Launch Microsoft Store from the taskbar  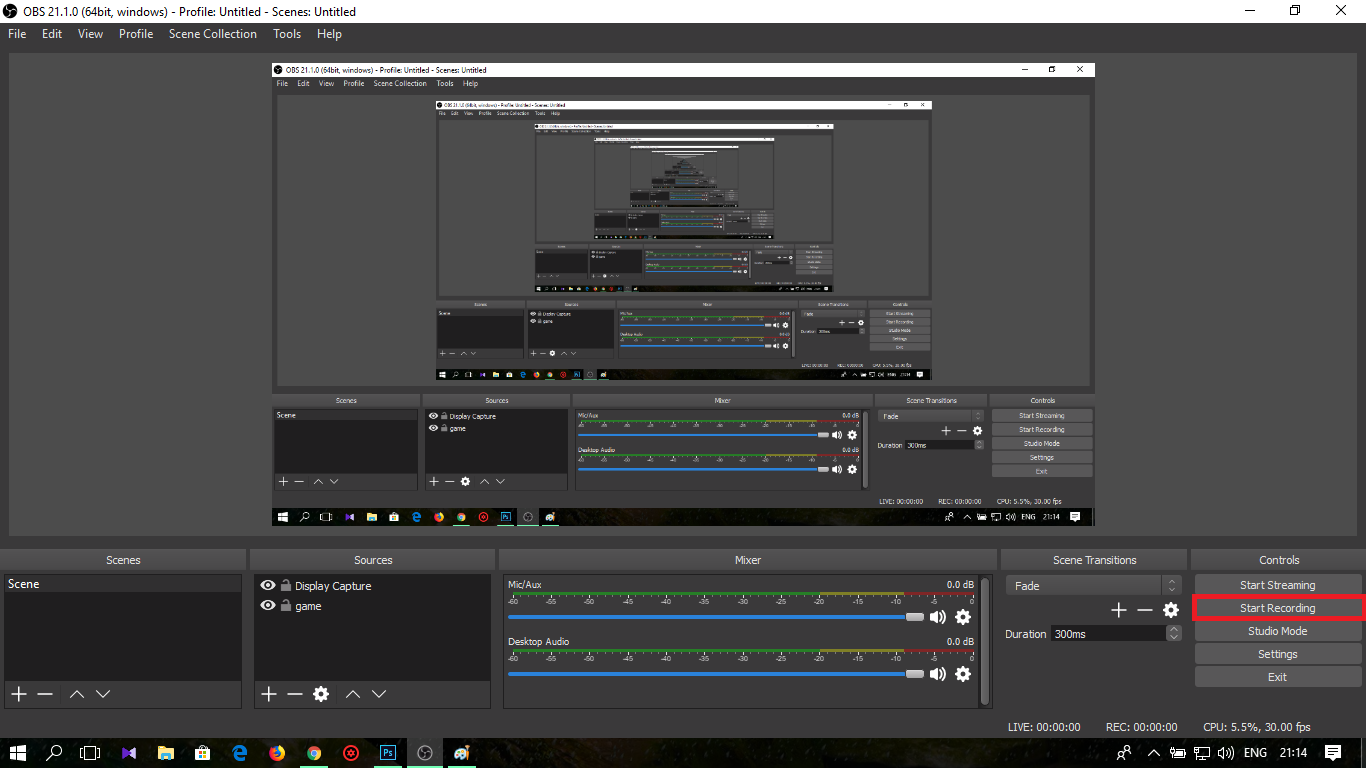point(203,753)
